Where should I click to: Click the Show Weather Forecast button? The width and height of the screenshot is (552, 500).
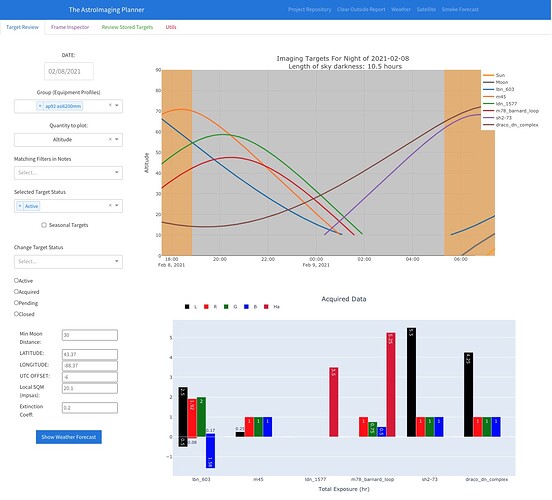pos(69,437)
